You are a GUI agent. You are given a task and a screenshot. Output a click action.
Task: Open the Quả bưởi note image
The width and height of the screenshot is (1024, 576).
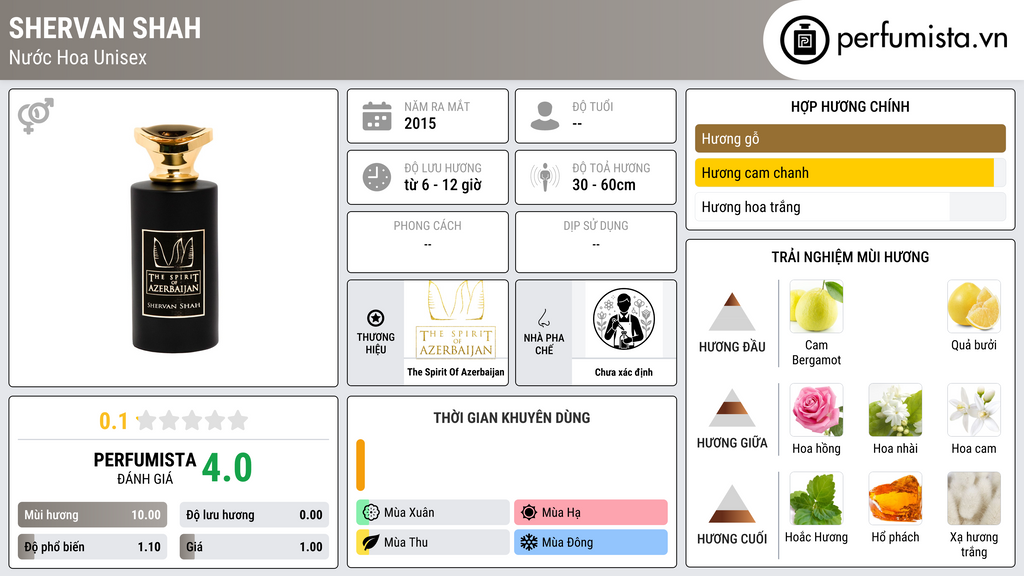(x=974, y=306)
